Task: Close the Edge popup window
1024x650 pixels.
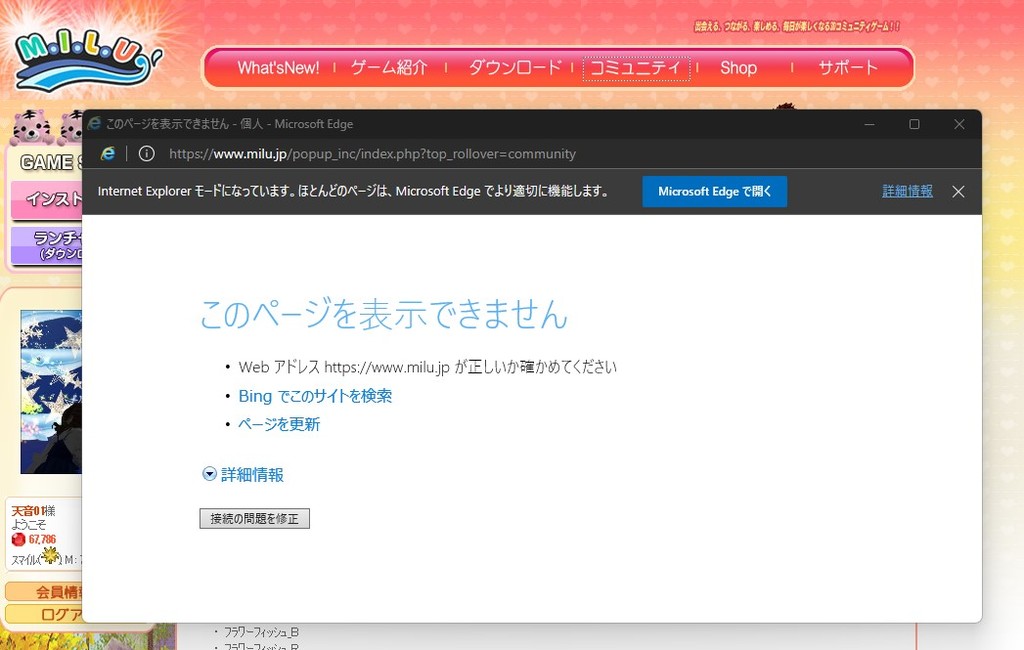Action: pos(959,124)
